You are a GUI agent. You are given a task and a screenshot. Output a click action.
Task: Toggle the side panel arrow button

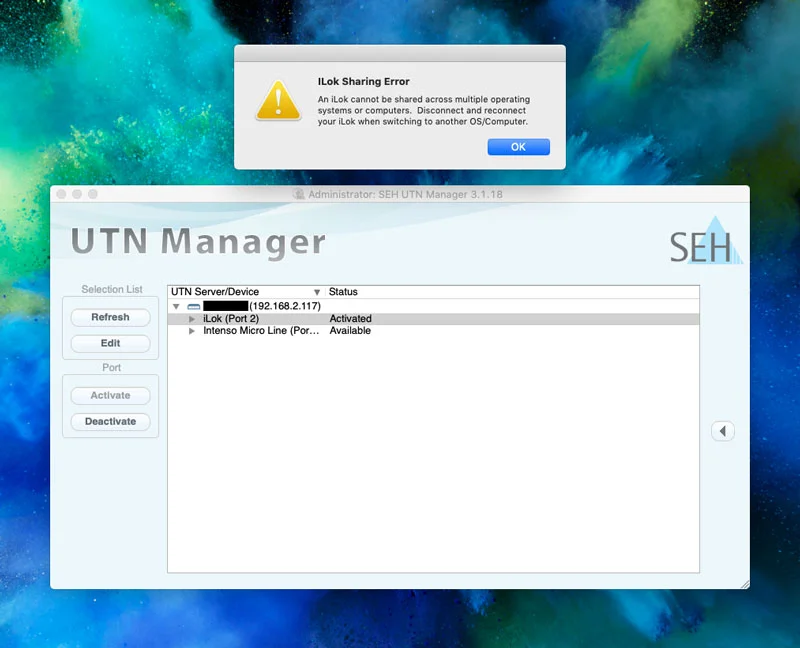coord(722,431)
